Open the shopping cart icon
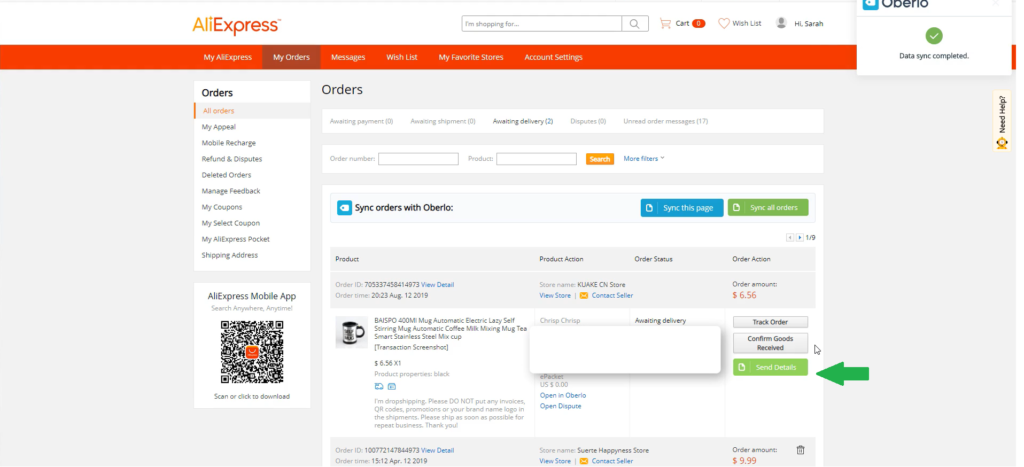The image size is (1024, 467). pyautogui.click(x=665, y=24)
